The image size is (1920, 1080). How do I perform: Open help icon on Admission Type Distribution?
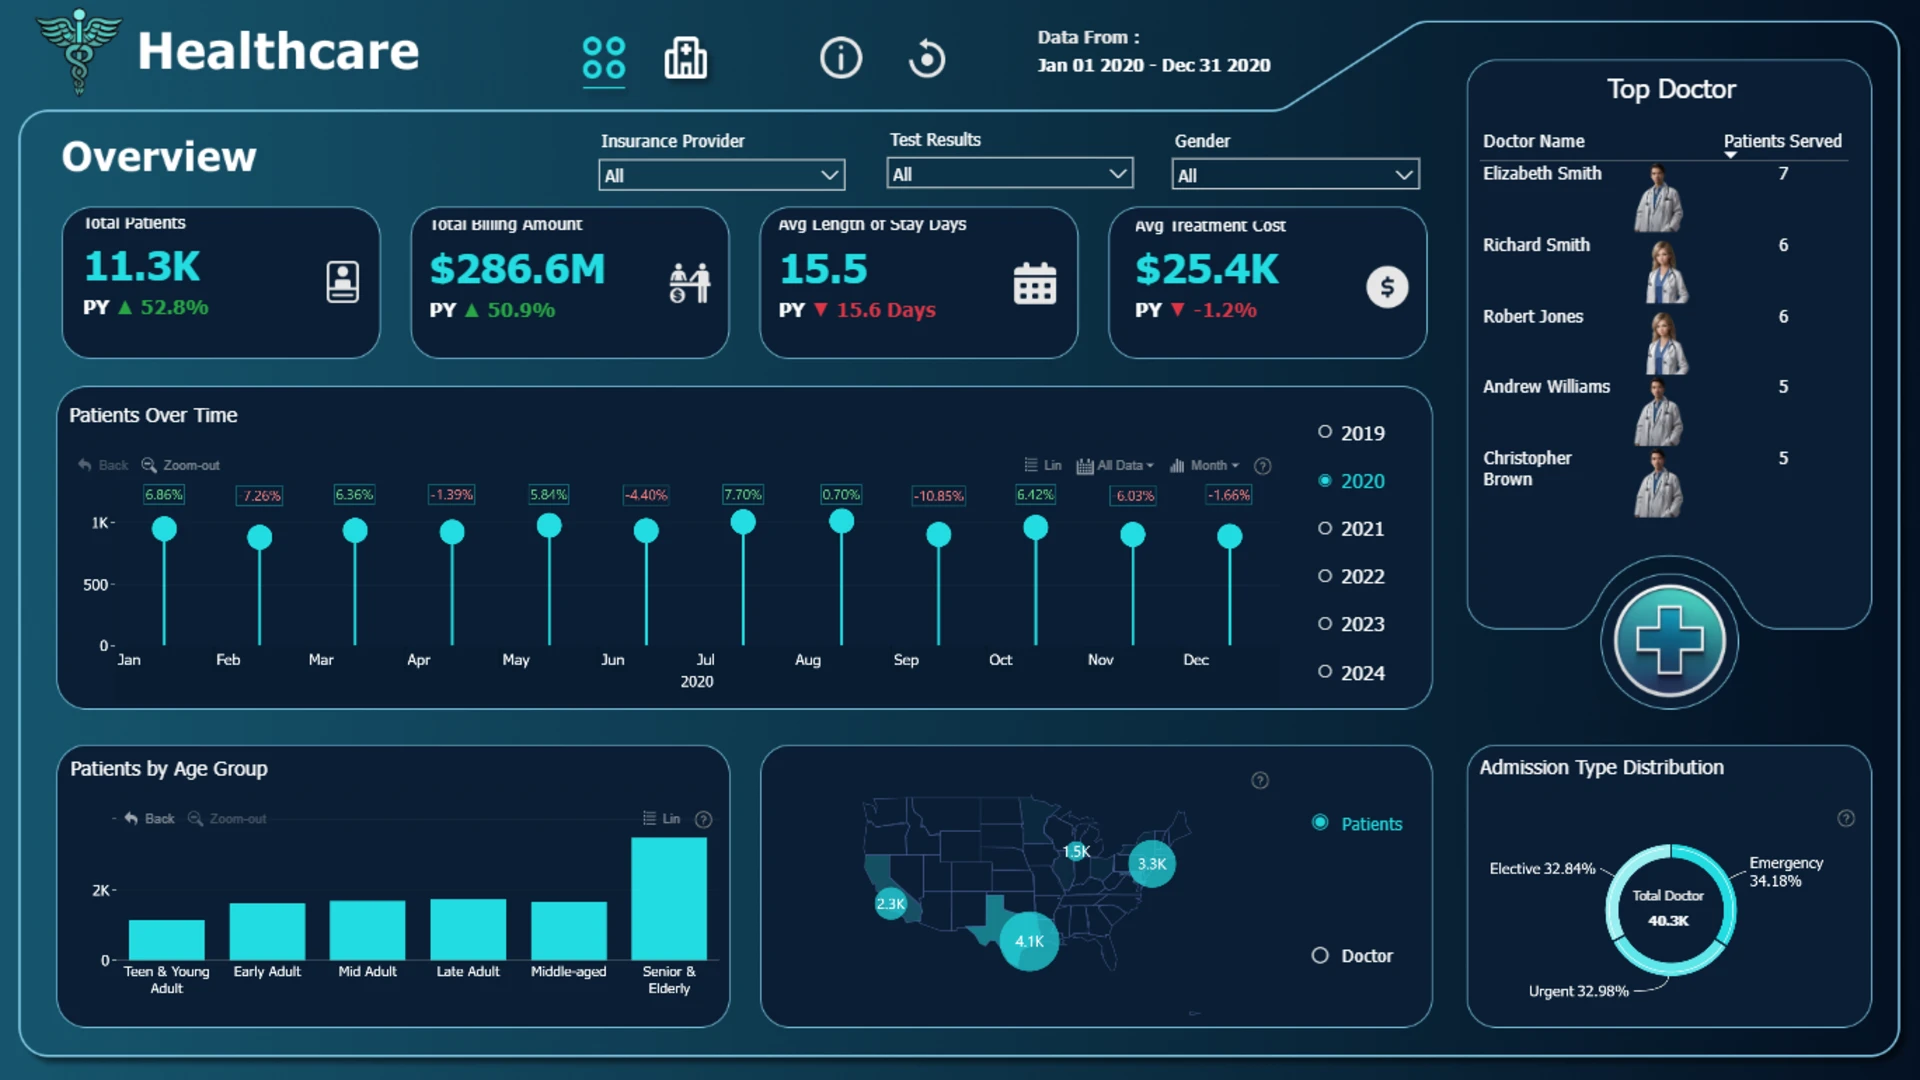click(1846, 819)
